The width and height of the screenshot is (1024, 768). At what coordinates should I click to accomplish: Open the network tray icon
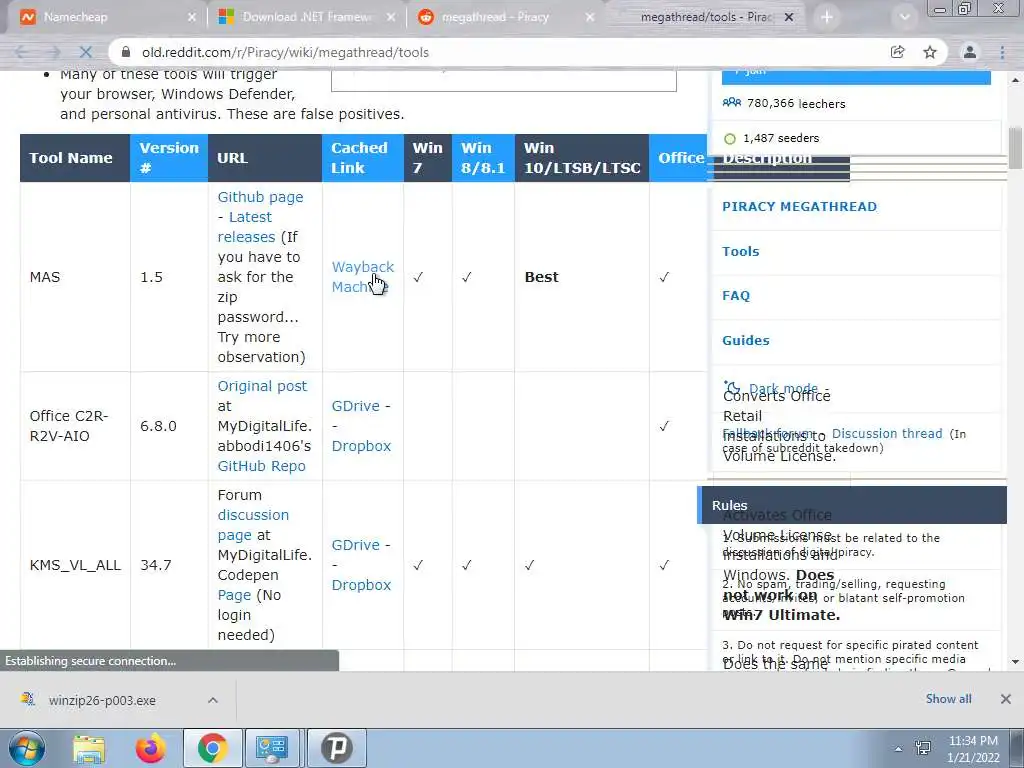click(x=923, y=748)
